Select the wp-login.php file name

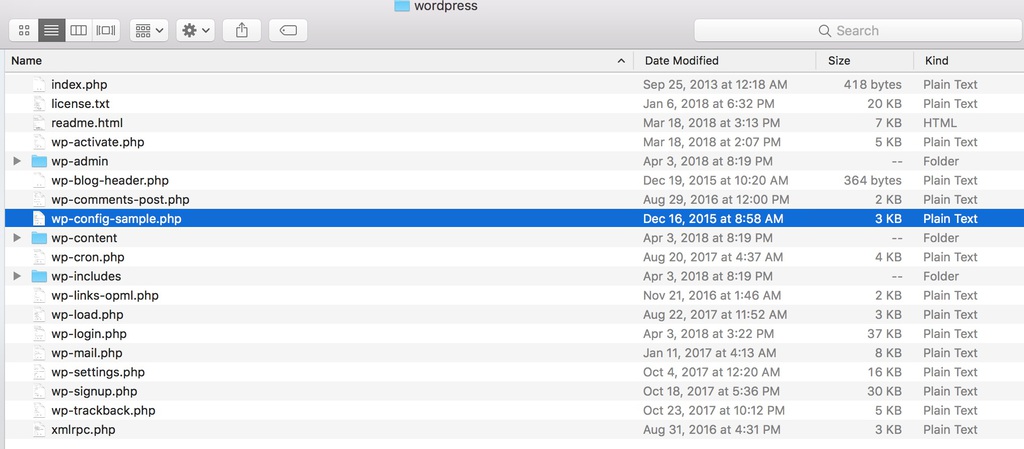coord(89,334)
